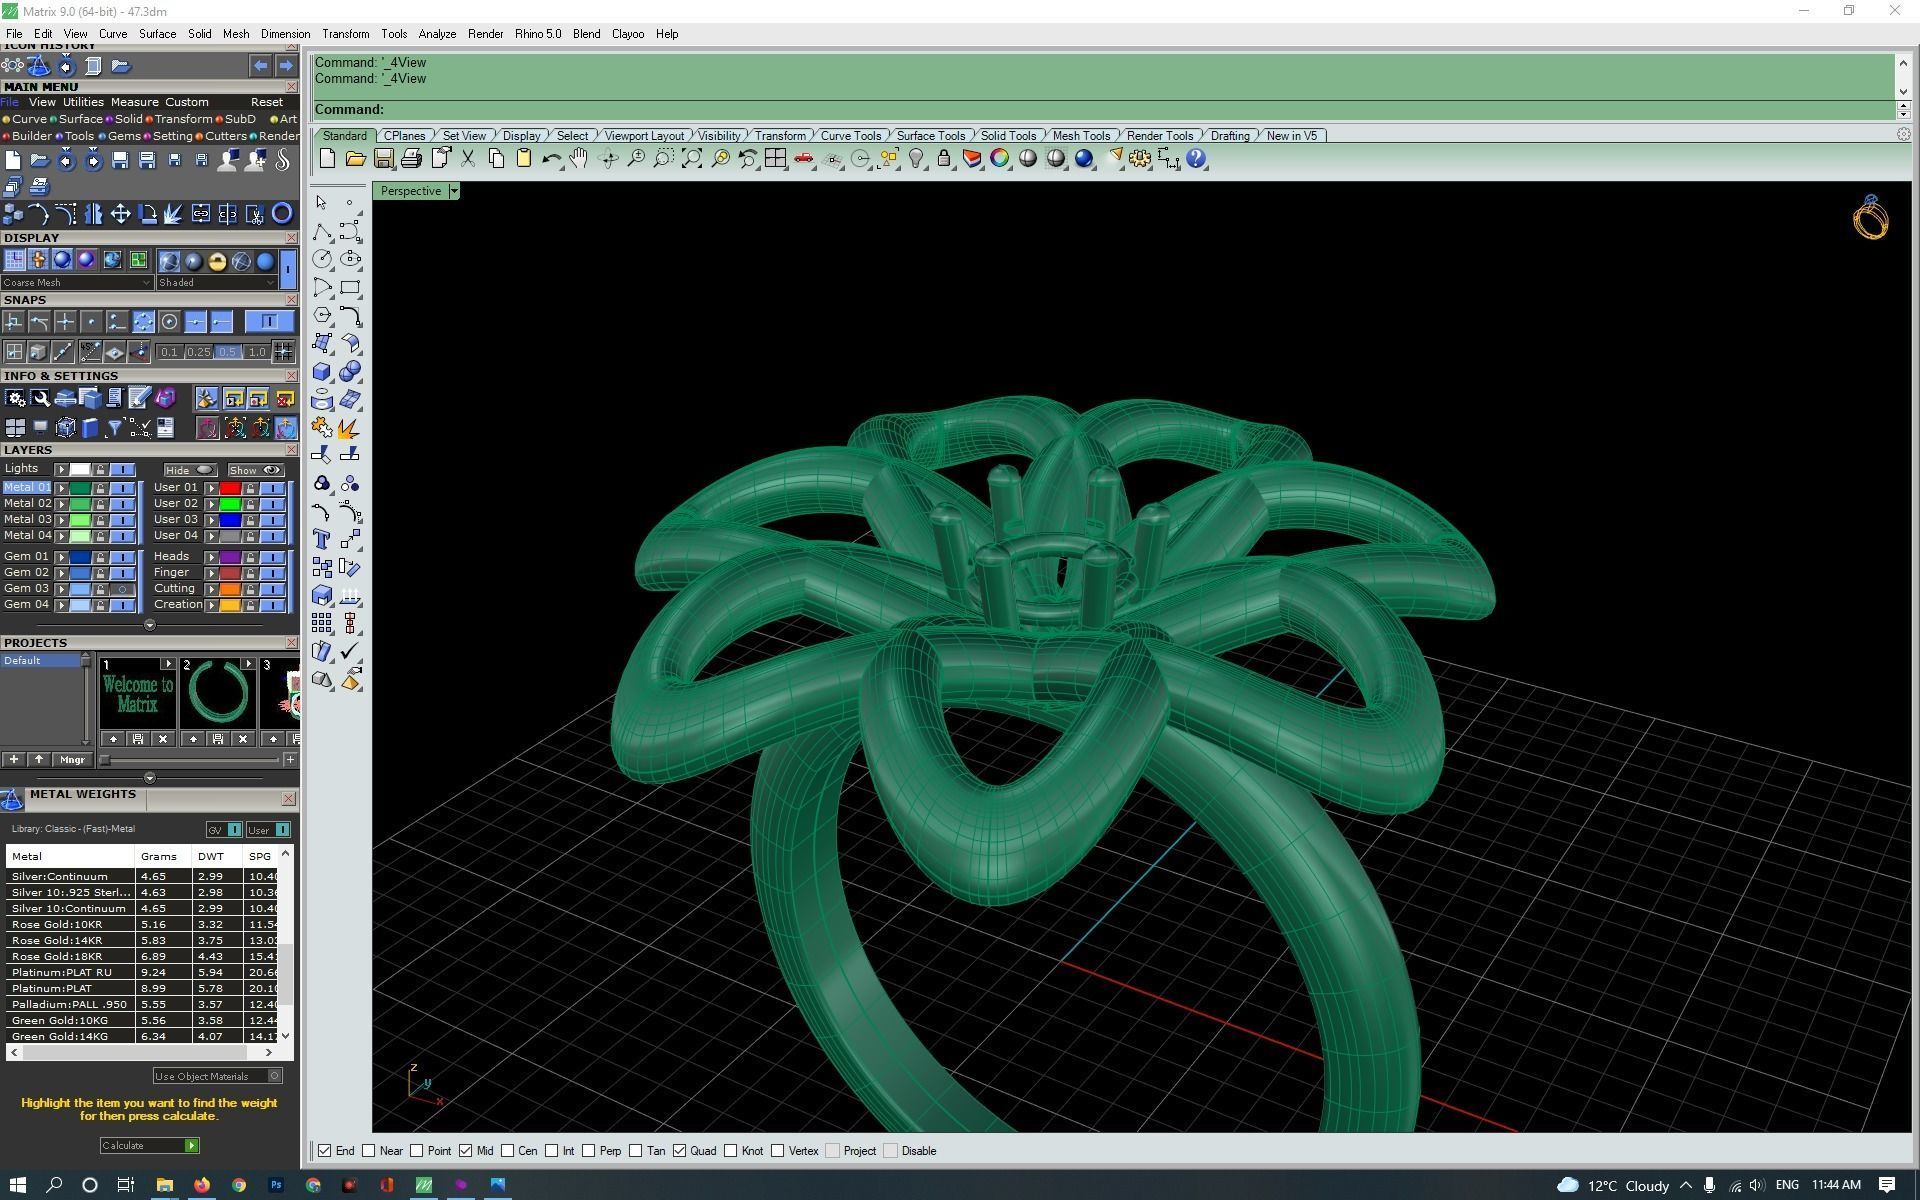
Task: Click the Open file icon in Standard toolbar
Action: (355, 159)
